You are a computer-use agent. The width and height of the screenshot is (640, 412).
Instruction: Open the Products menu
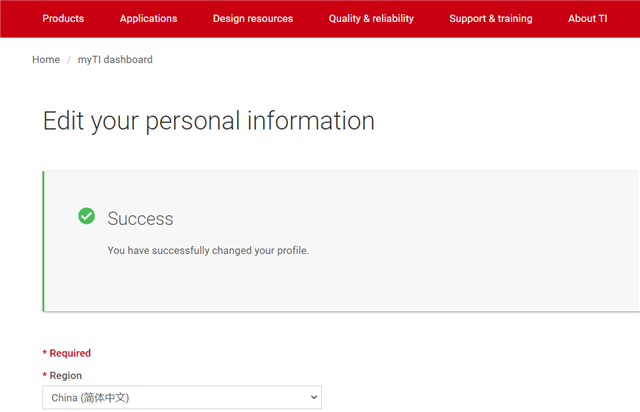tap(63, 18)
